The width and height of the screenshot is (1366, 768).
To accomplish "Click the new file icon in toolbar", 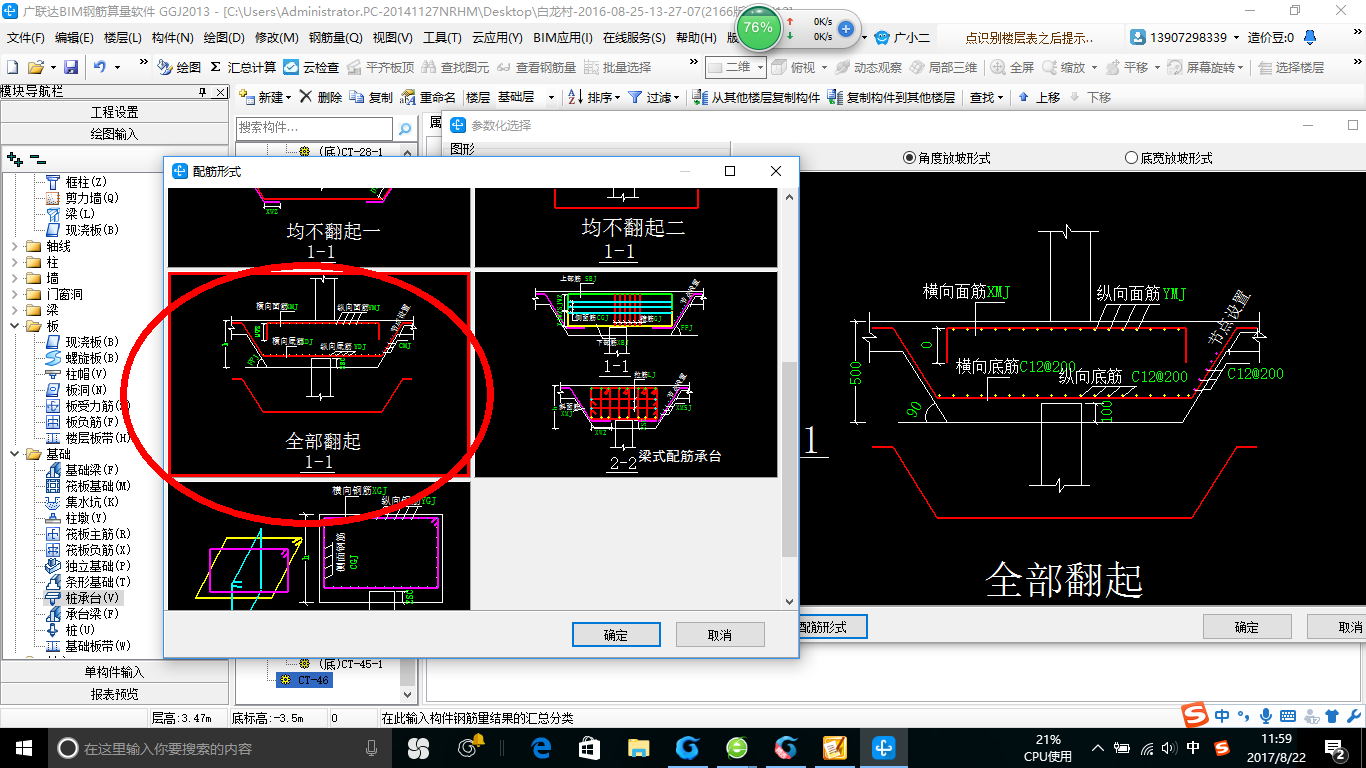I will [x=12, y=67].
